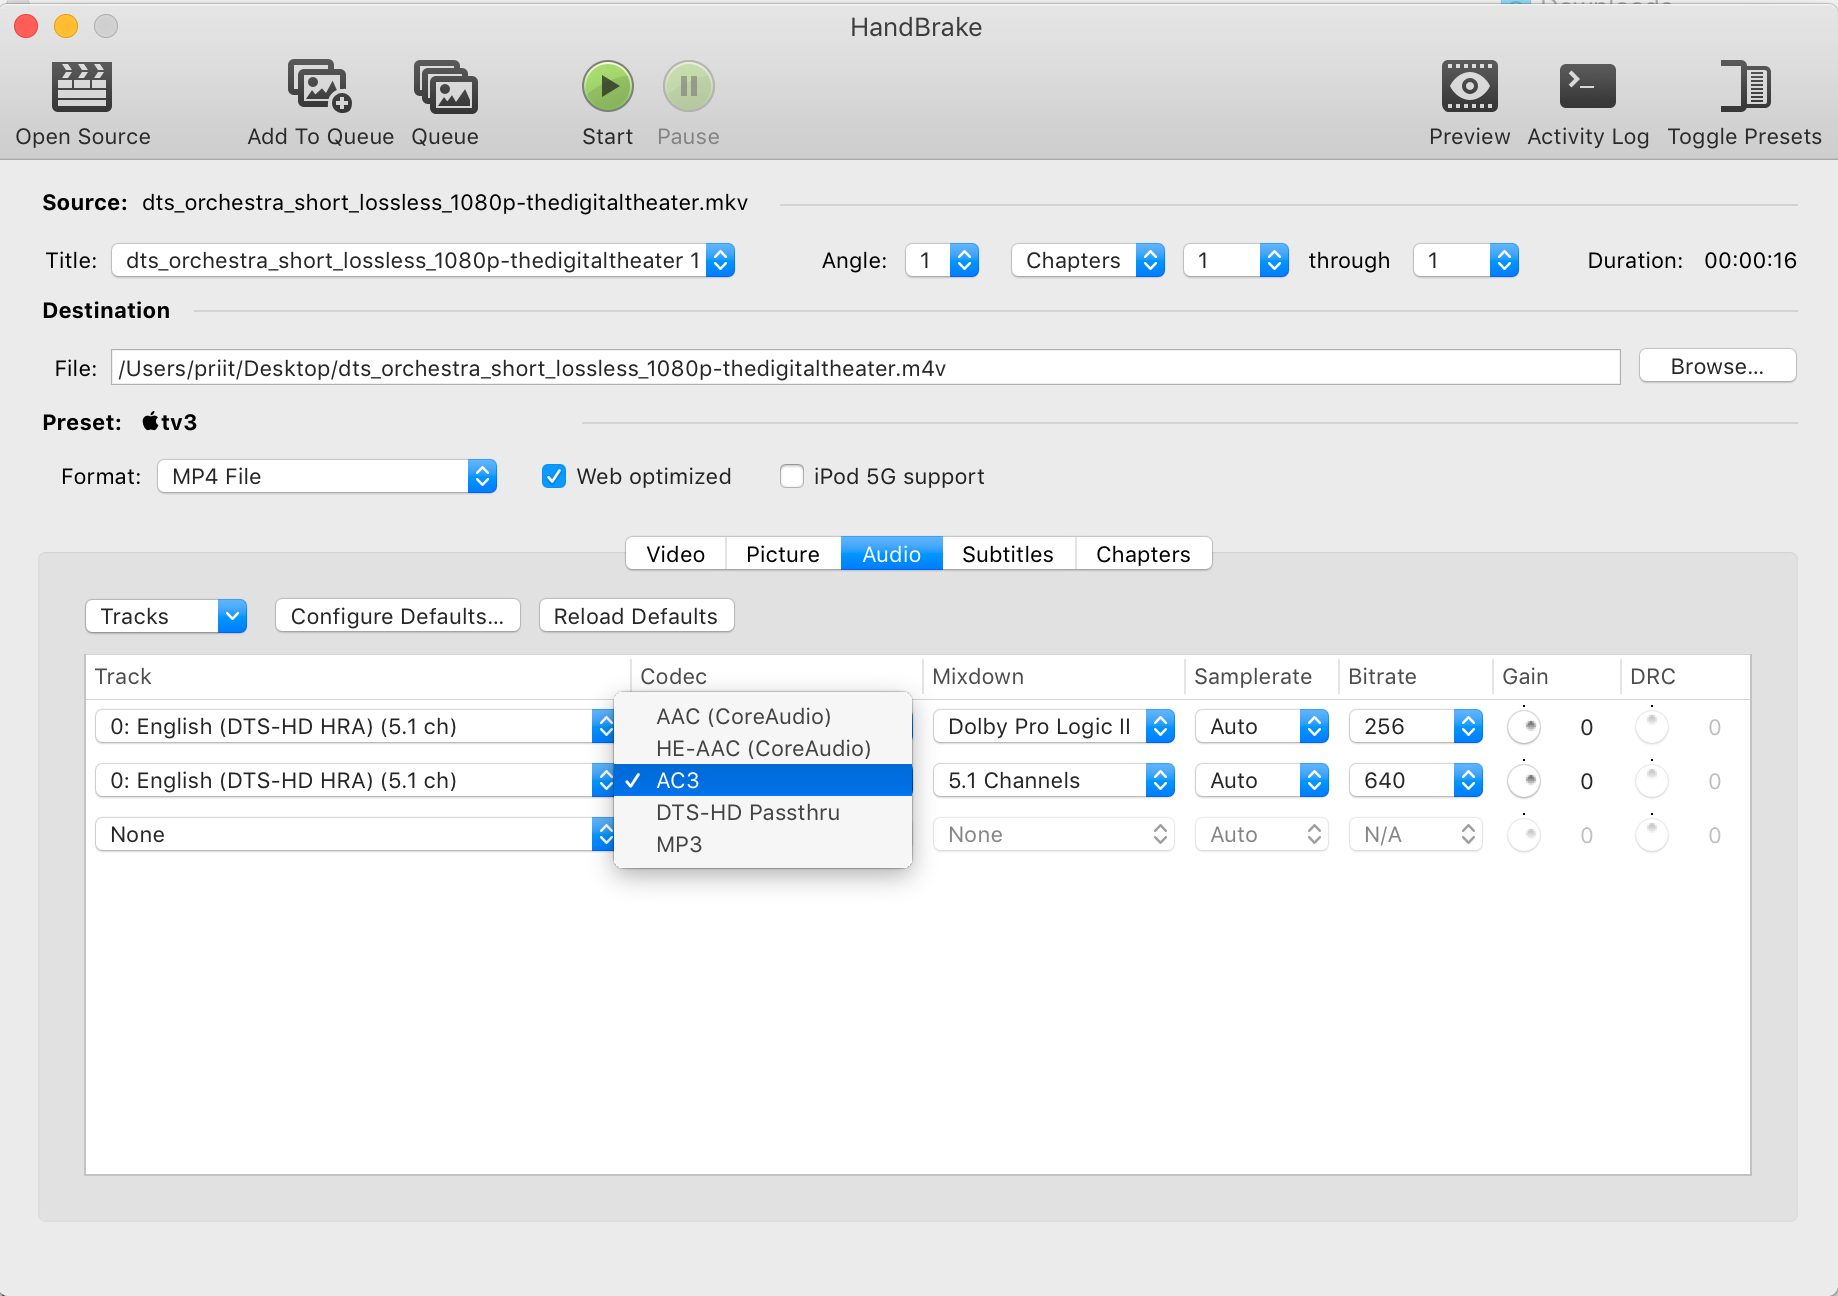
Task: Open the first DTS-HD HRA track dropdown
Action: pyautogui.click(x=355, y=727)
